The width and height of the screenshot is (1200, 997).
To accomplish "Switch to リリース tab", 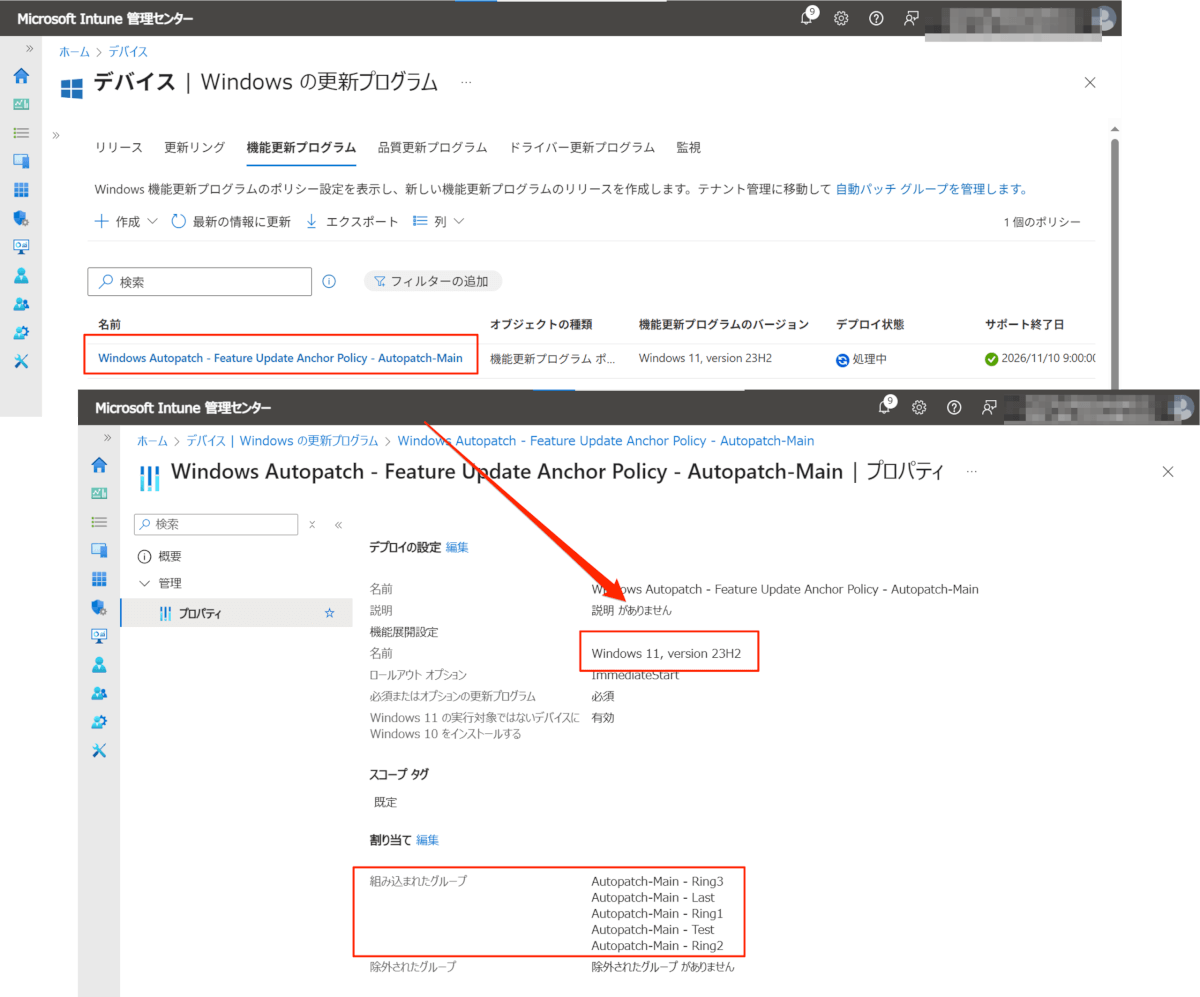I will [x=119, y=147].
